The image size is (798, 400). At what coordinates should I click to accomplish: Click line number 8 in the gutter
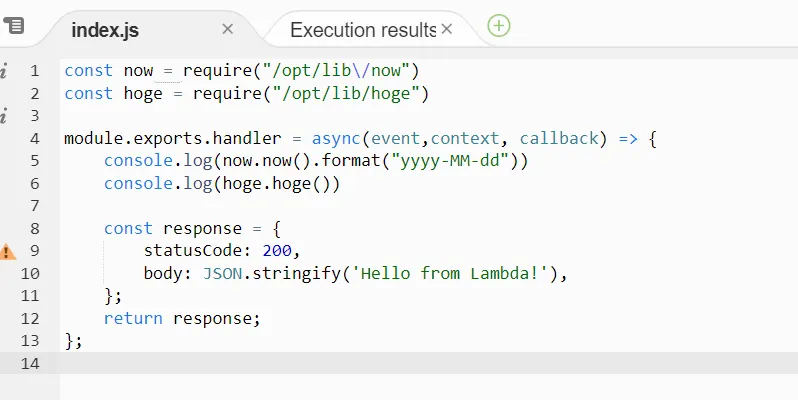point(34,229)
